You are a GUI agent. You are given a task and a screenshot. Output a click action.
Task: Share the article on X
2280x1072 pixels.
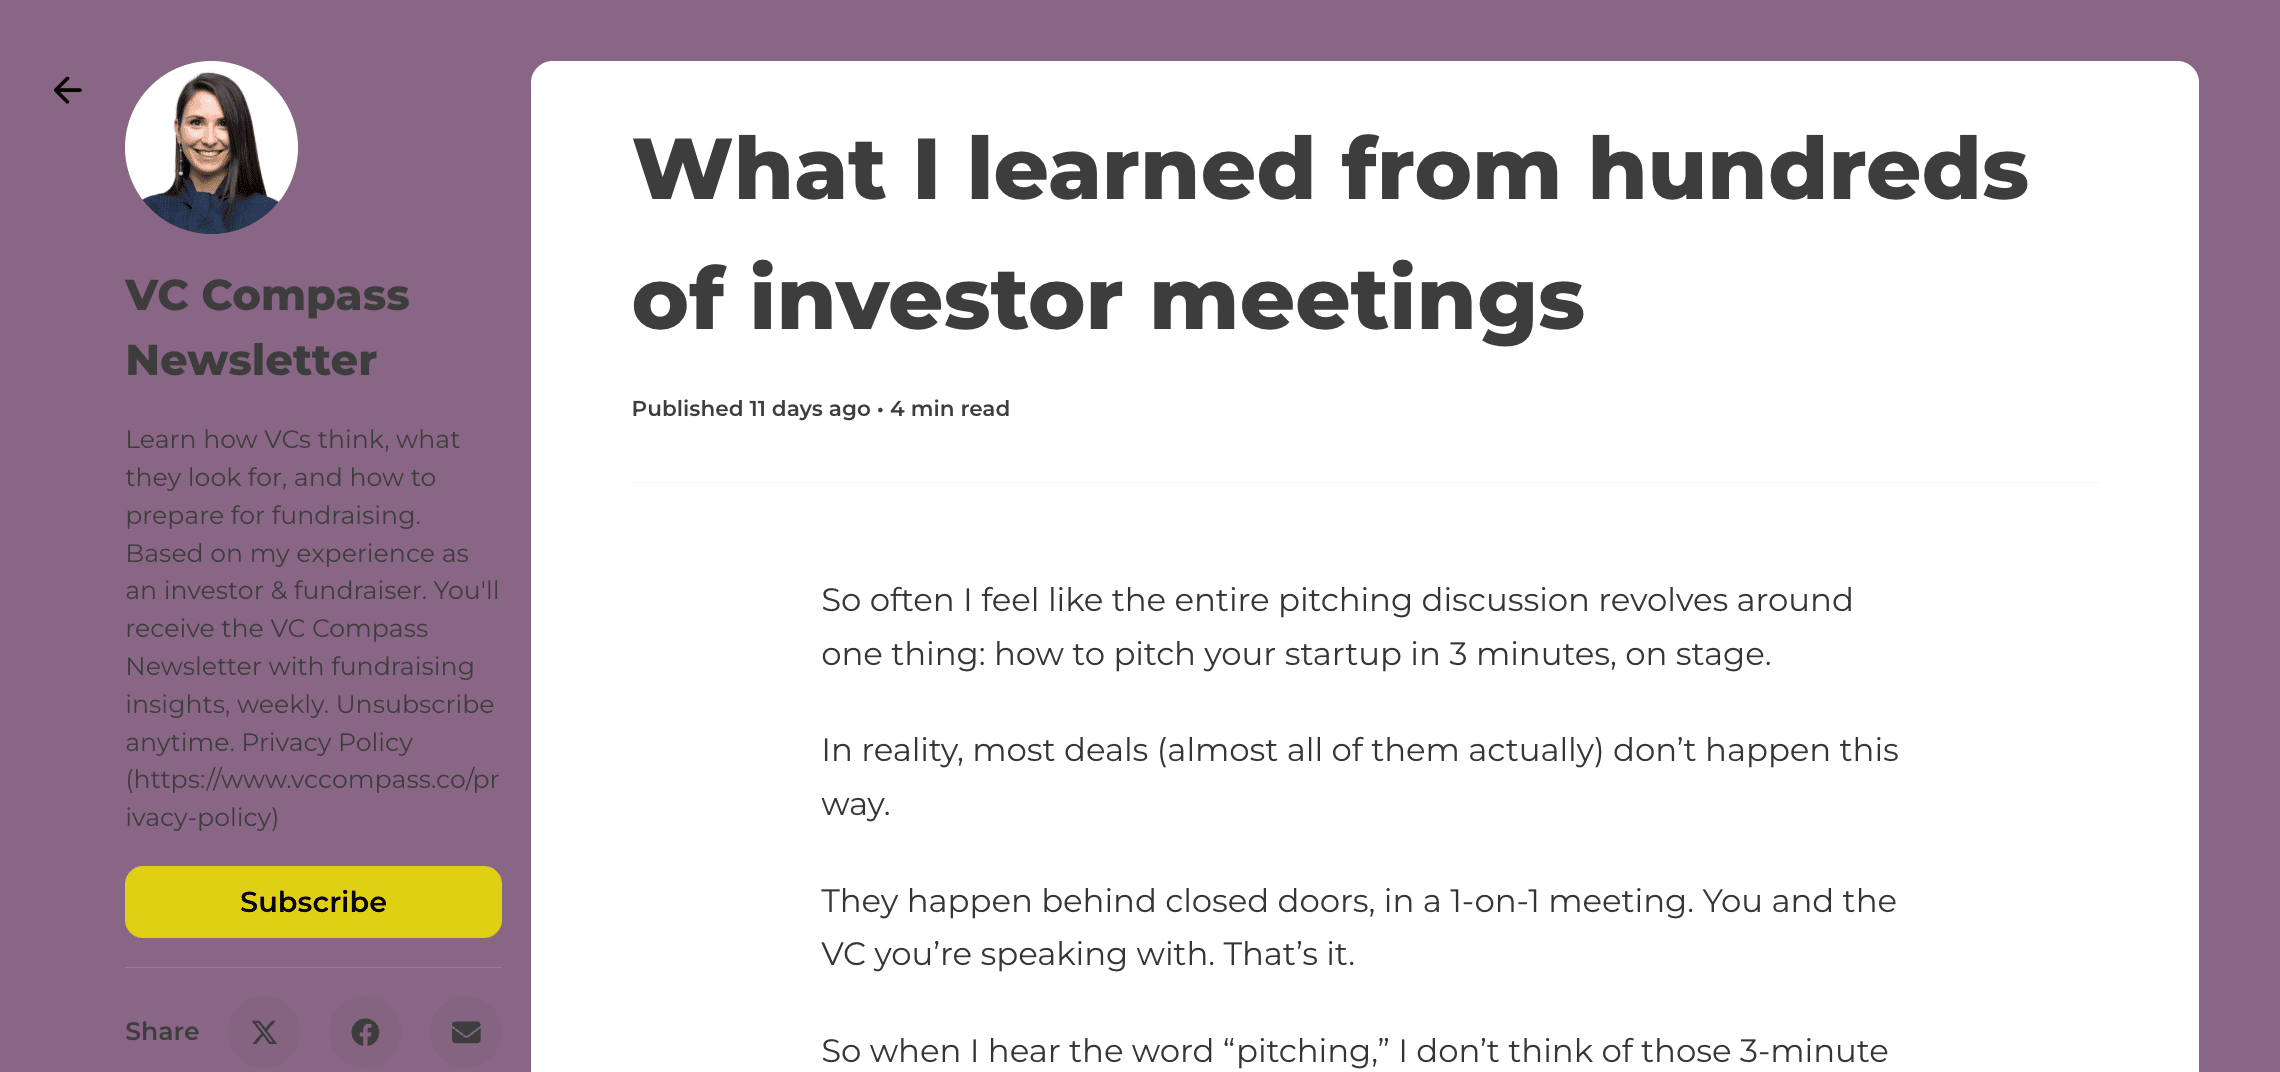pyautogui.click(x=264, y=1032)
